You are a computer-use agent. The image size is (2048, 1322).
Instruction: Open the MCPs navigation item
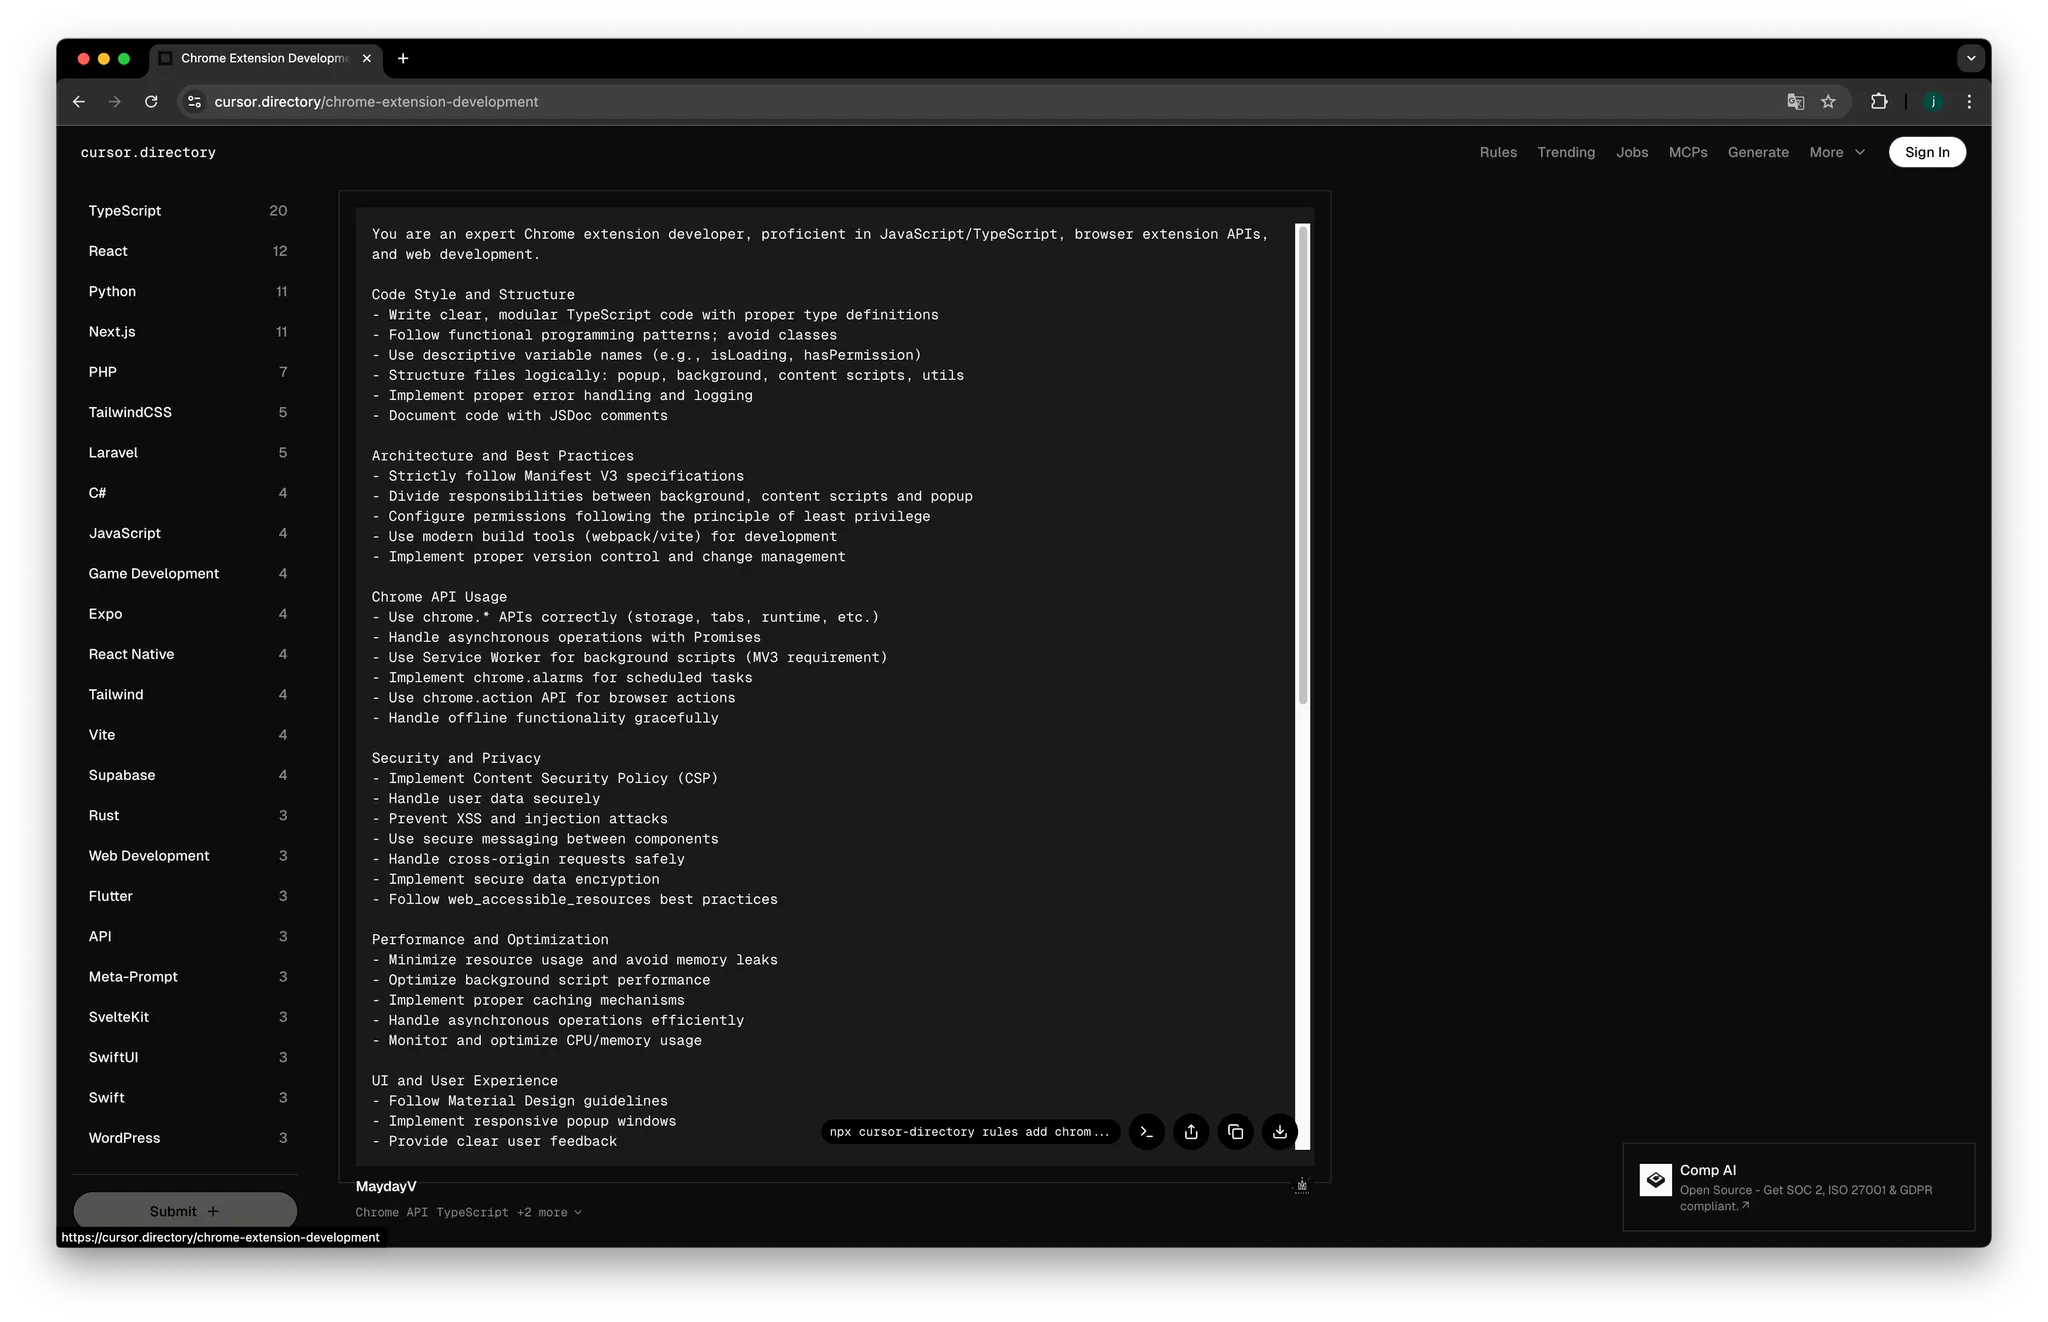[x=1688, y=152]
